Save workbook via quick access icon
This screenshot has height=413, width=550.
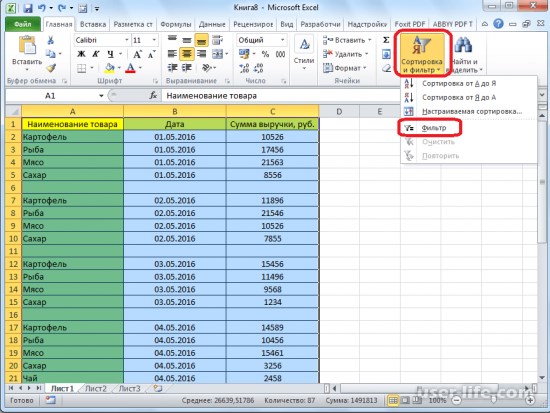point(28,8)
